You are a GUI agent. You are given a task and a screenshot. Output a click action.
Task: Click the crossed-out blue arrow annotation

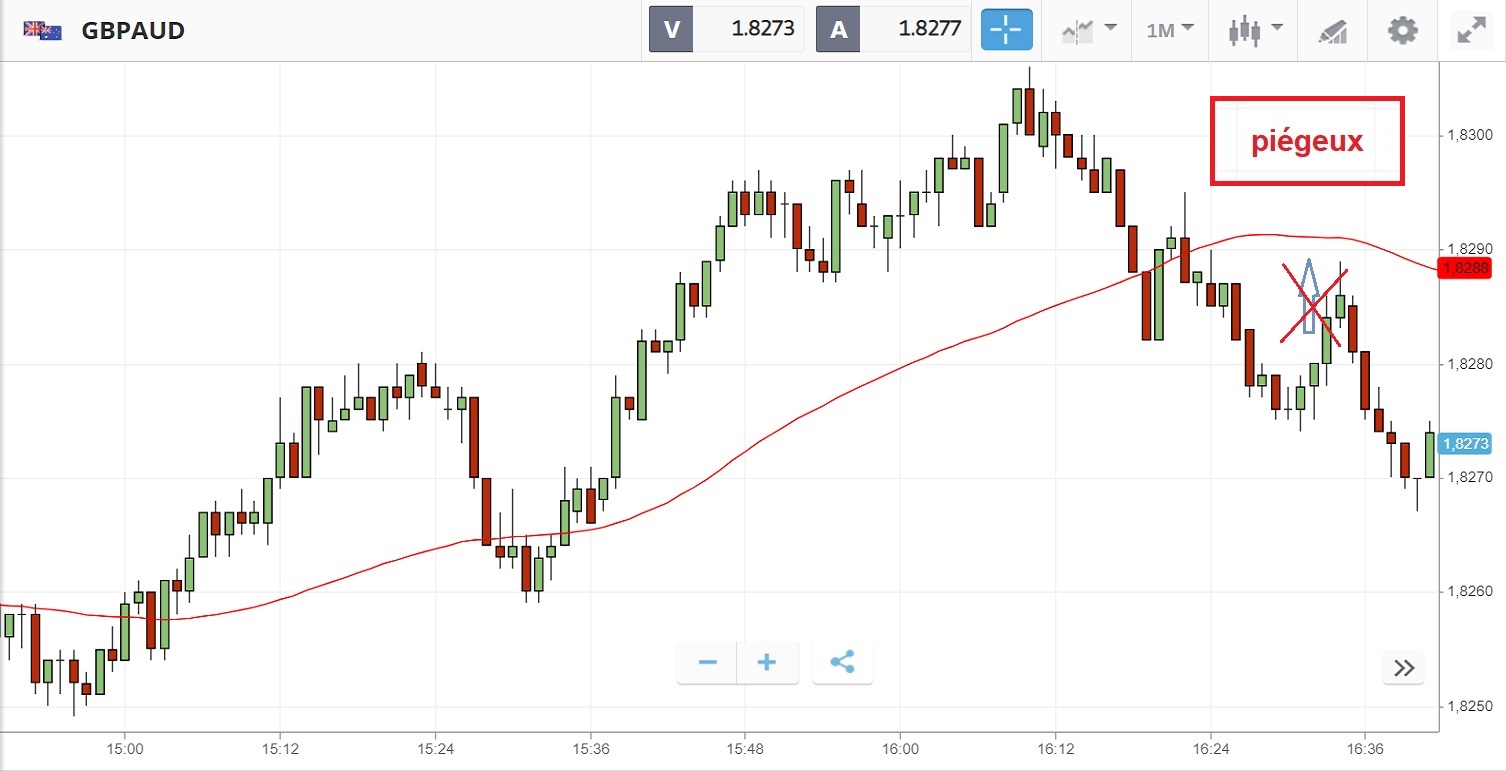click(1312, 298)
